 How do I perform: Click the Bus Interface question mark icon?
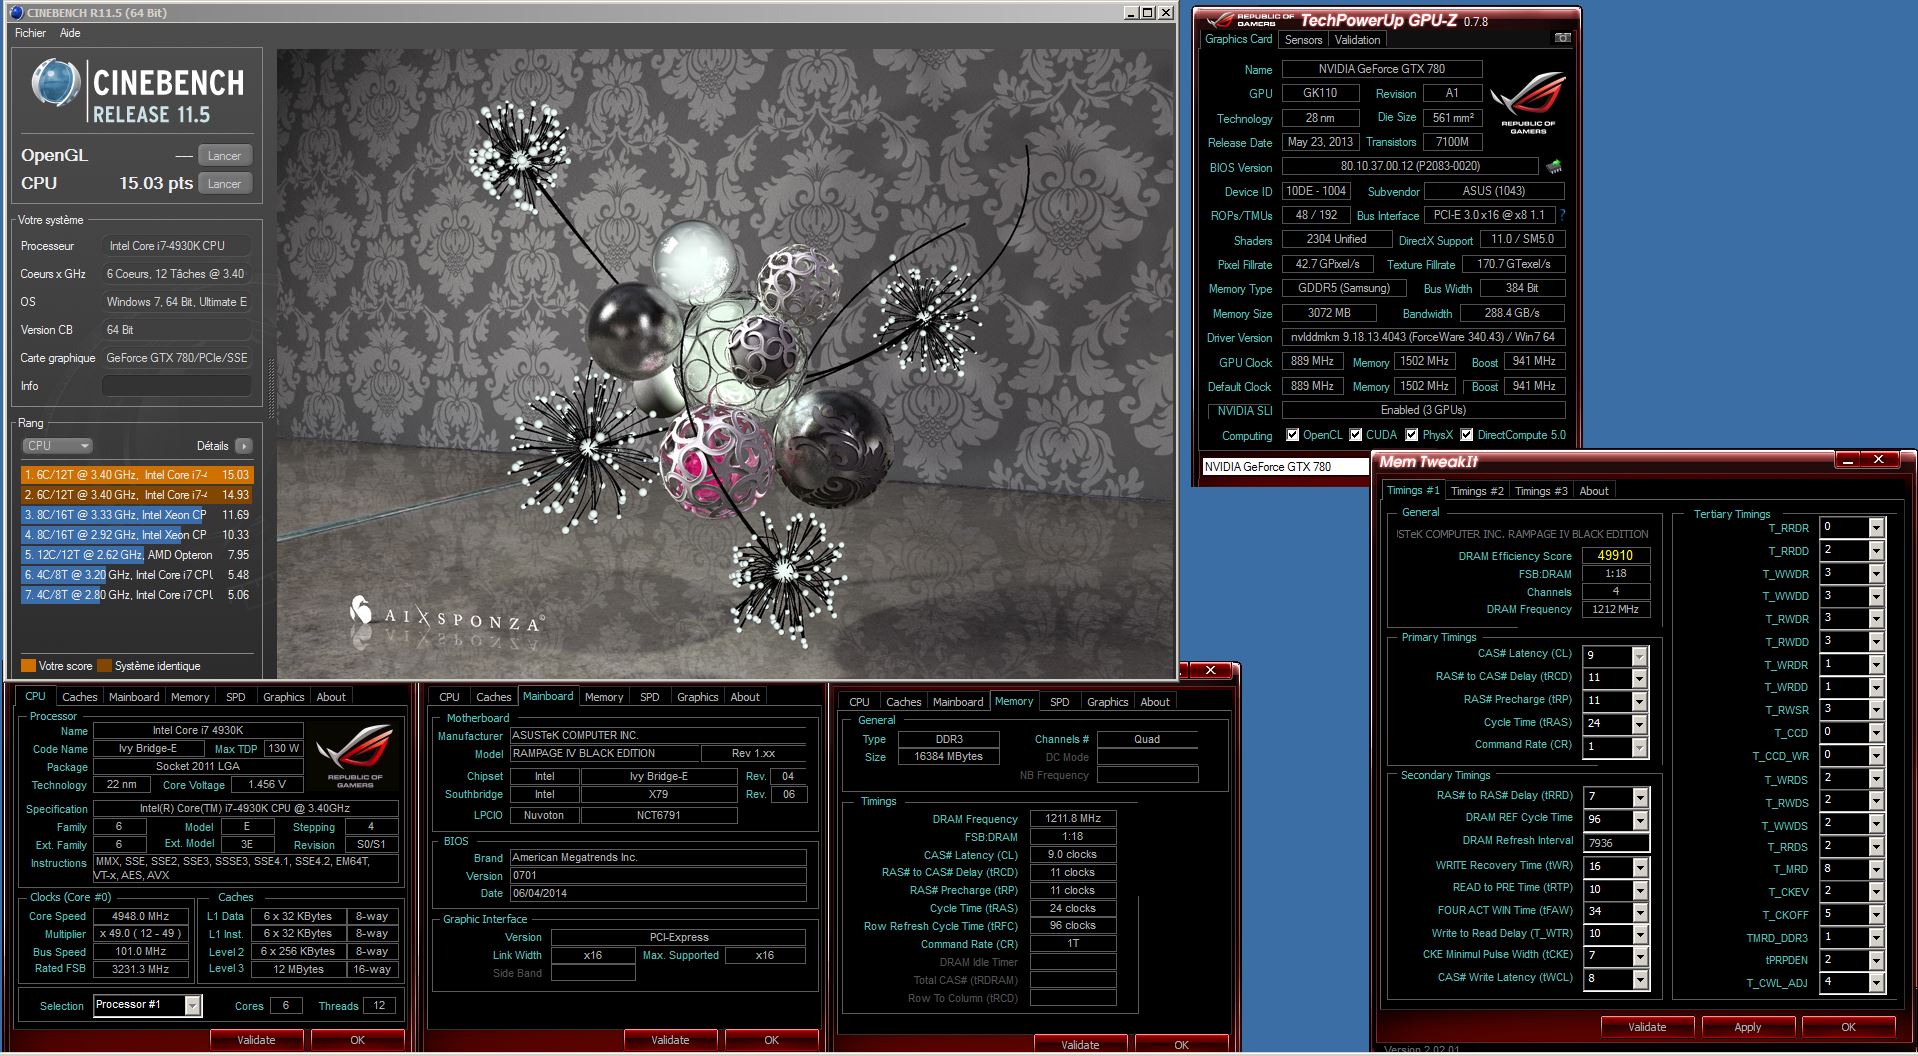(x=1562, y=215)
